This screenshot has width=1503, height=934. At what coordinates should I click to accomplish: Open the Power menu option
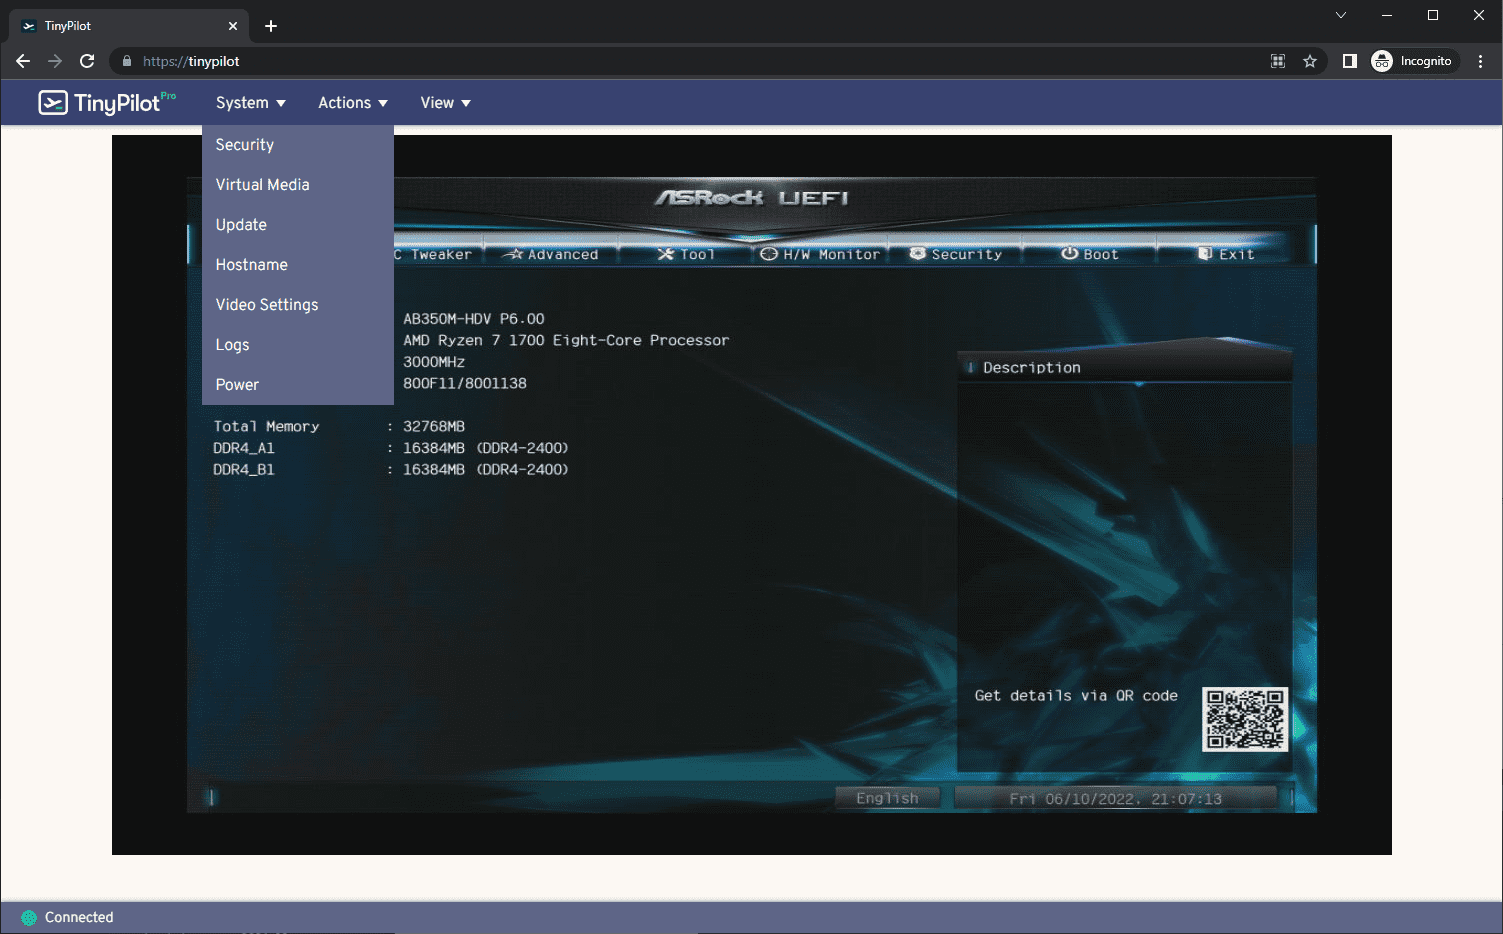pos(237,385)
